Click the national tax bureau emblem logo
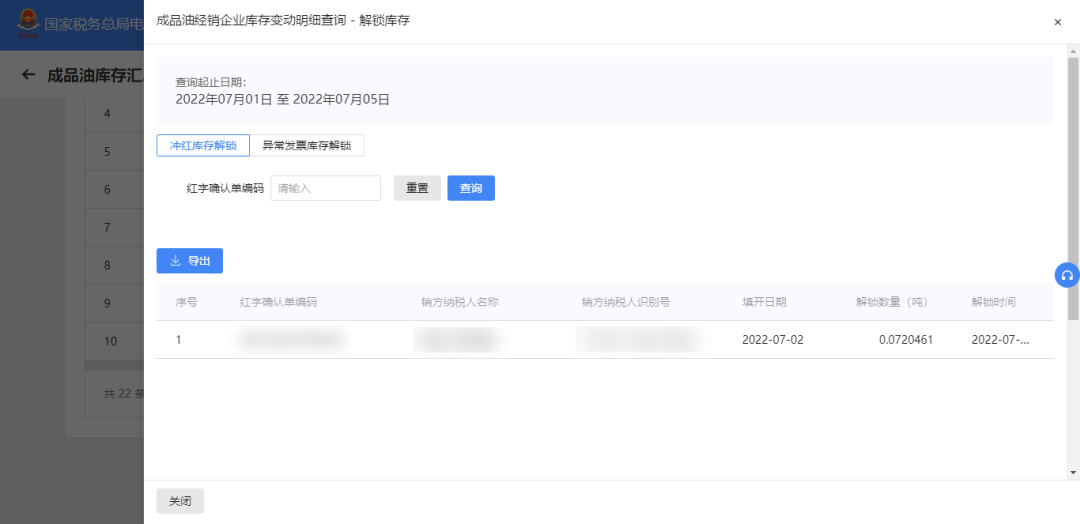The height and width of the screenshot is (524, 1080). pyautogui.click(x=24, y=22)
